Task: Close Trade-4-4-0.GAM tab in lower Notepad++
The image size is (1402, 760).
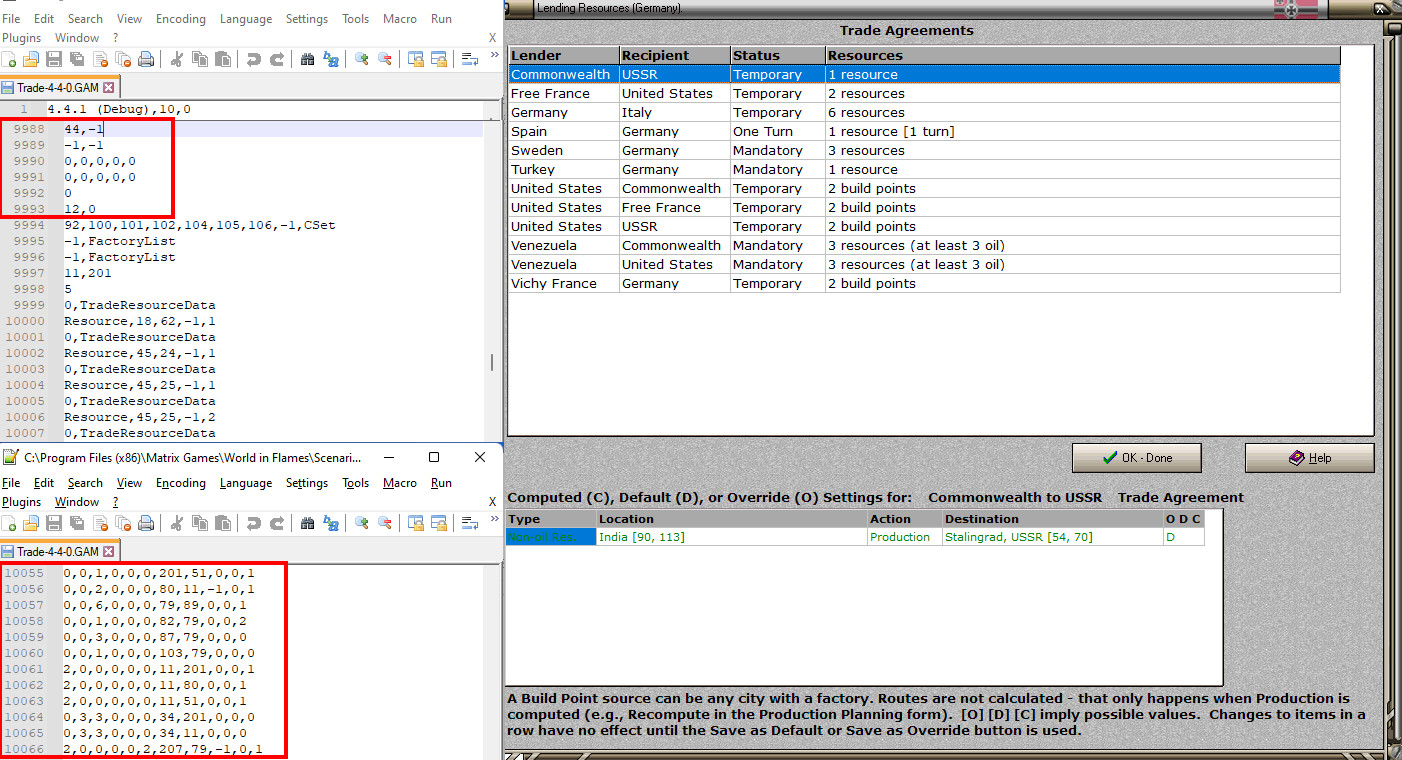Action: click(109, 552)
